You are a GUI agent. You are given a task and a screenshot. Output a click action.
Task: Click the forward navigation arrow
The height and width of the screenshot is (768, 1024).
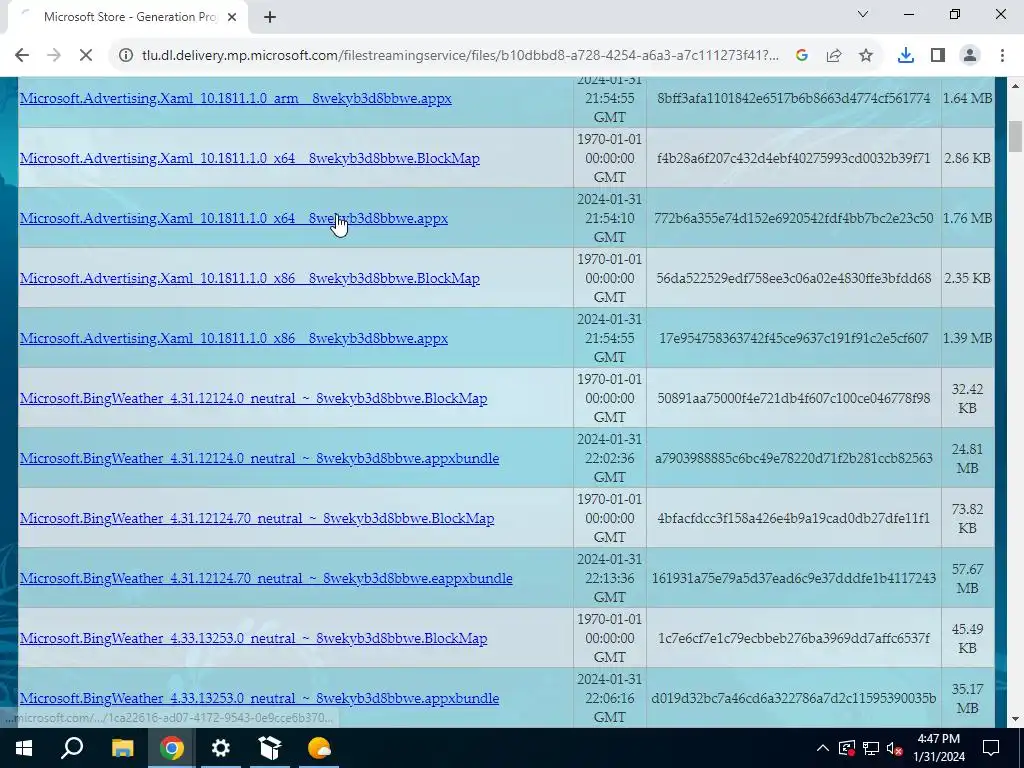(54, 56)
